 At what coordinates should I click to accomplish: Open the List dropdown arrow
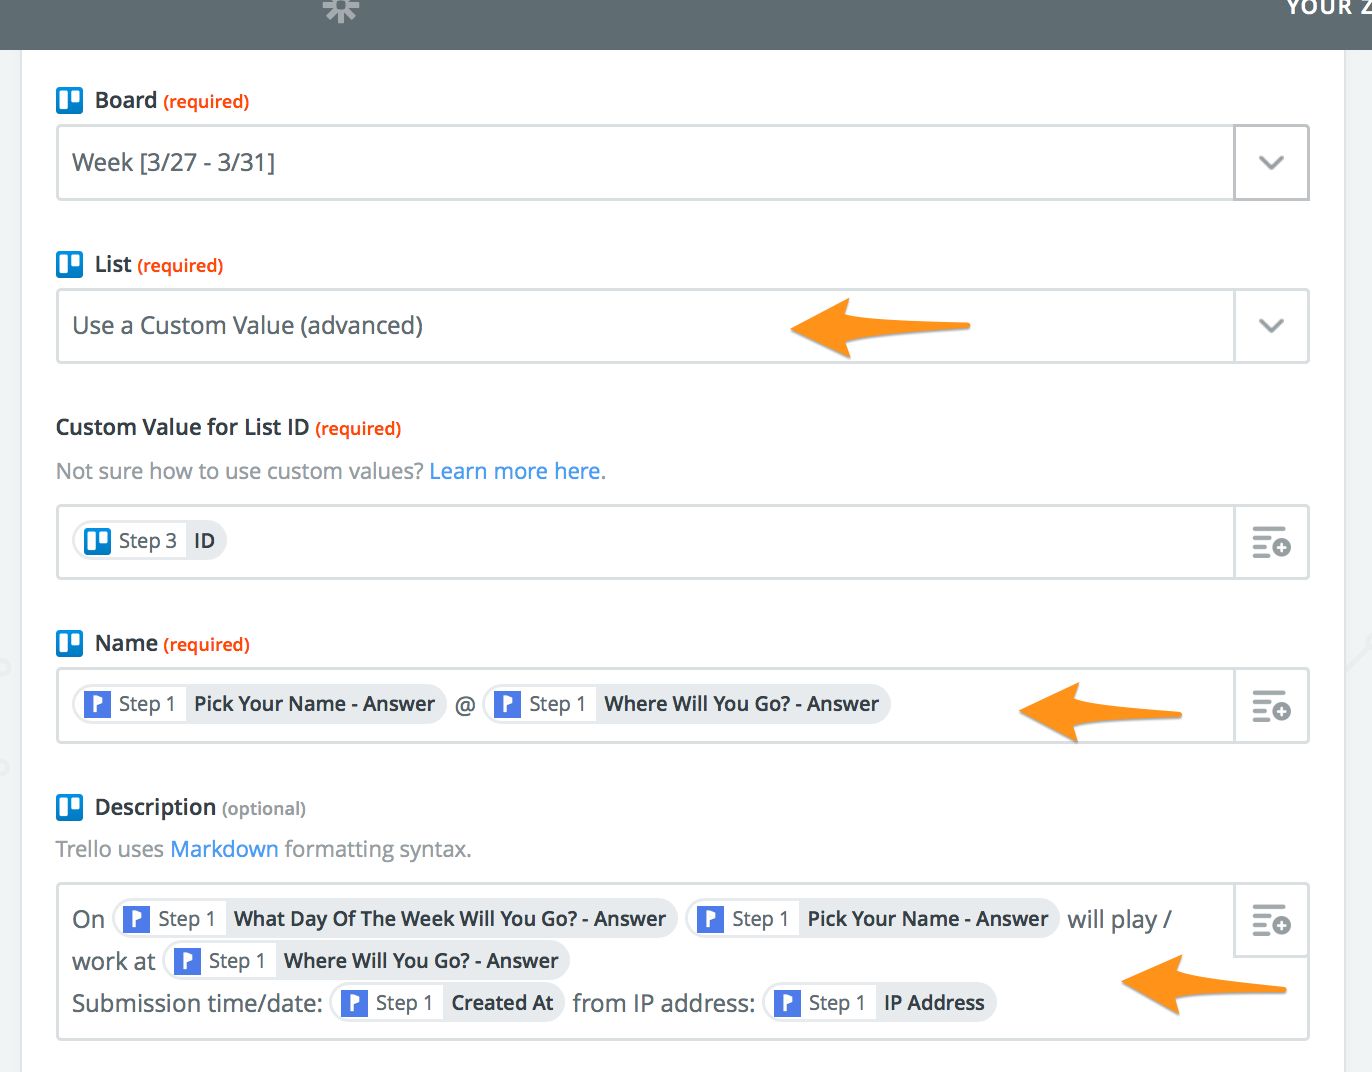click(x=1271, y=326)
